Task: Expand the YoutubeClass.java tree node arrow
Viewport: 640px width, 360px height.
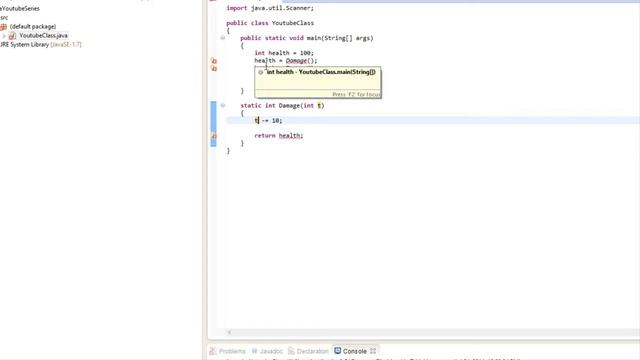Action: click(4, 36)
